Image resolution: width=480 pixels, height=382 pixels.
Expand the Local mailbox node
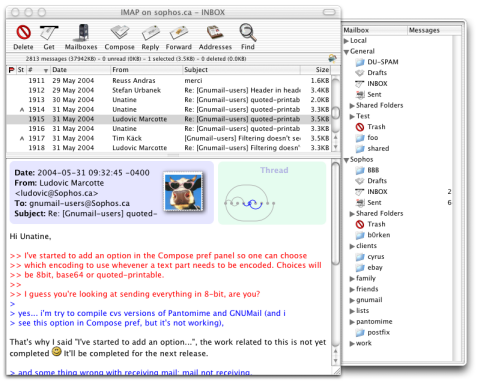coord(346,41)
